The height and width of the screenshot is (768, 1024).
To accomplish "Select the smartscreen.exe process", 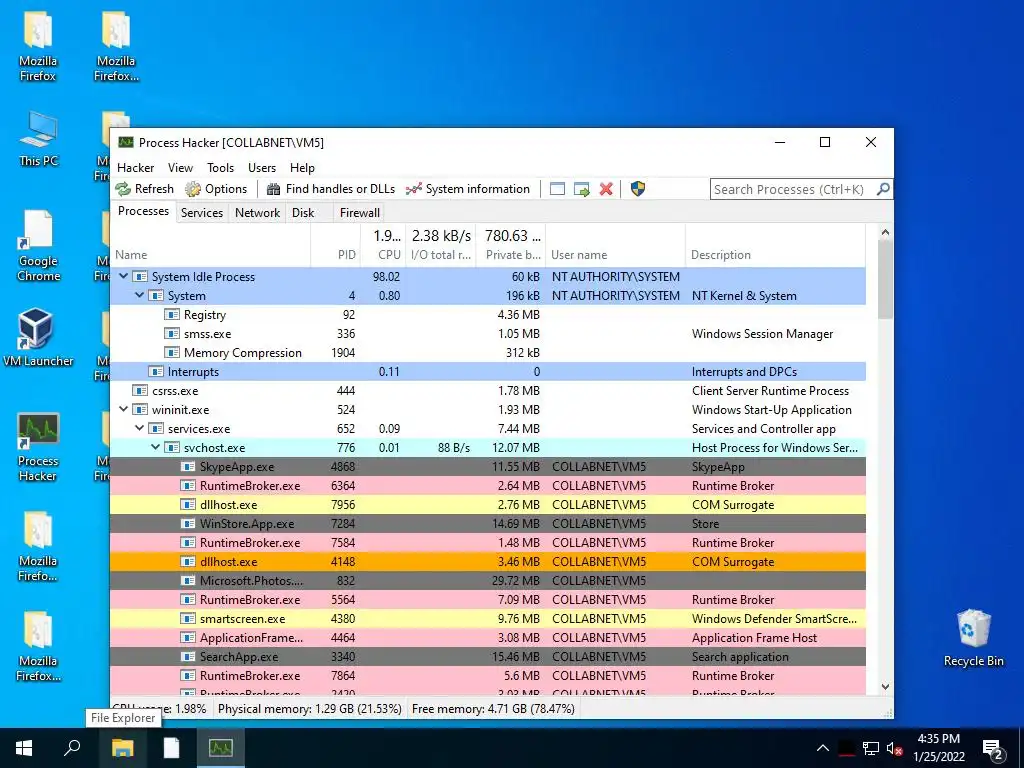I will point(488,618).
